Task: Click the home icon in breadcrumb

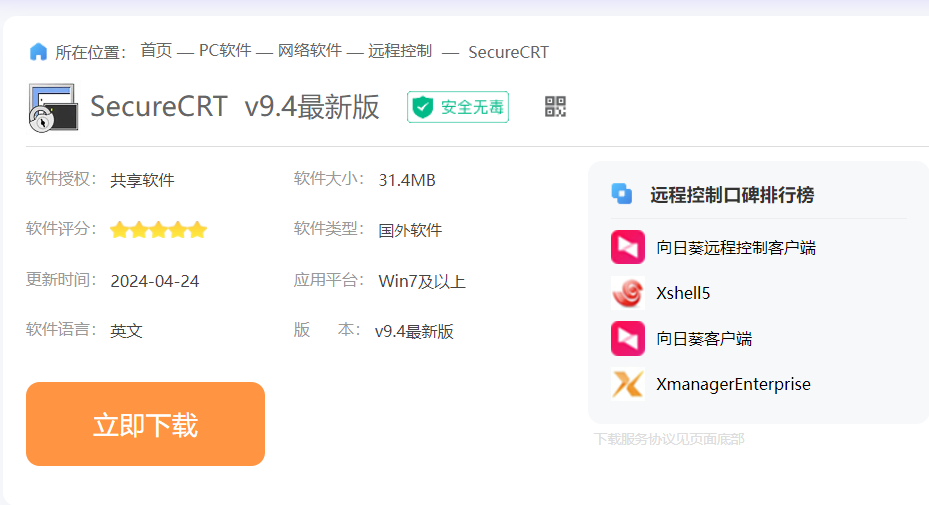Action: pos(38,52)
